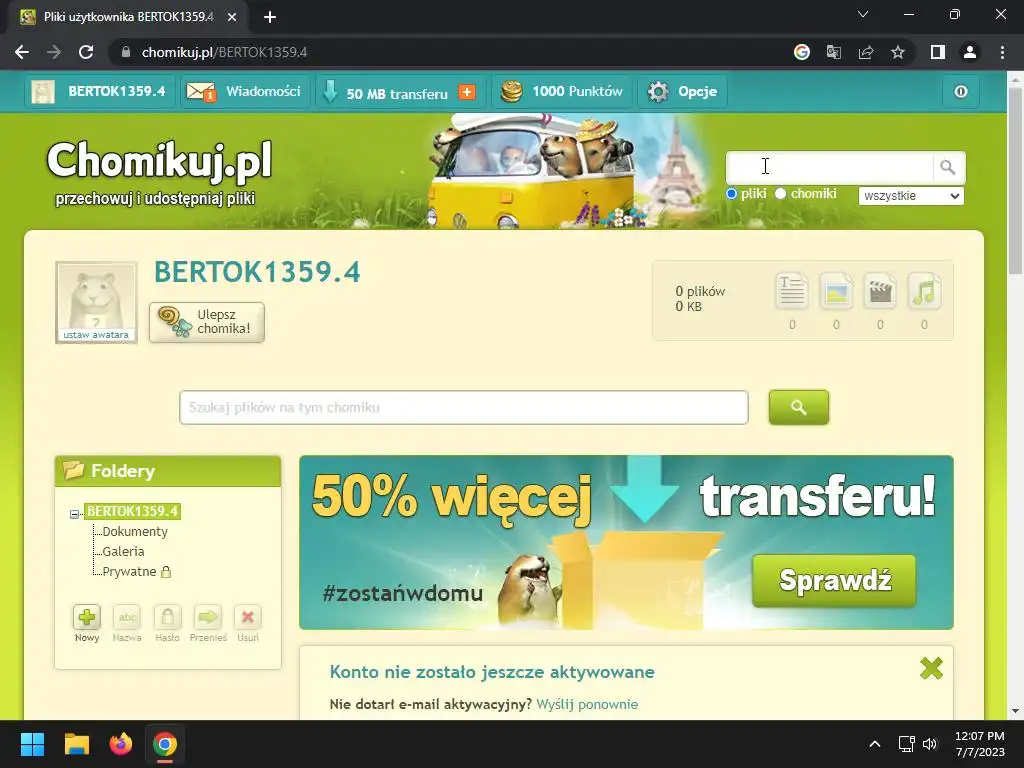The image size is (1024, 768).
Task: Click the Chomikuj.pl logo
Action: (x=159, y=161)
